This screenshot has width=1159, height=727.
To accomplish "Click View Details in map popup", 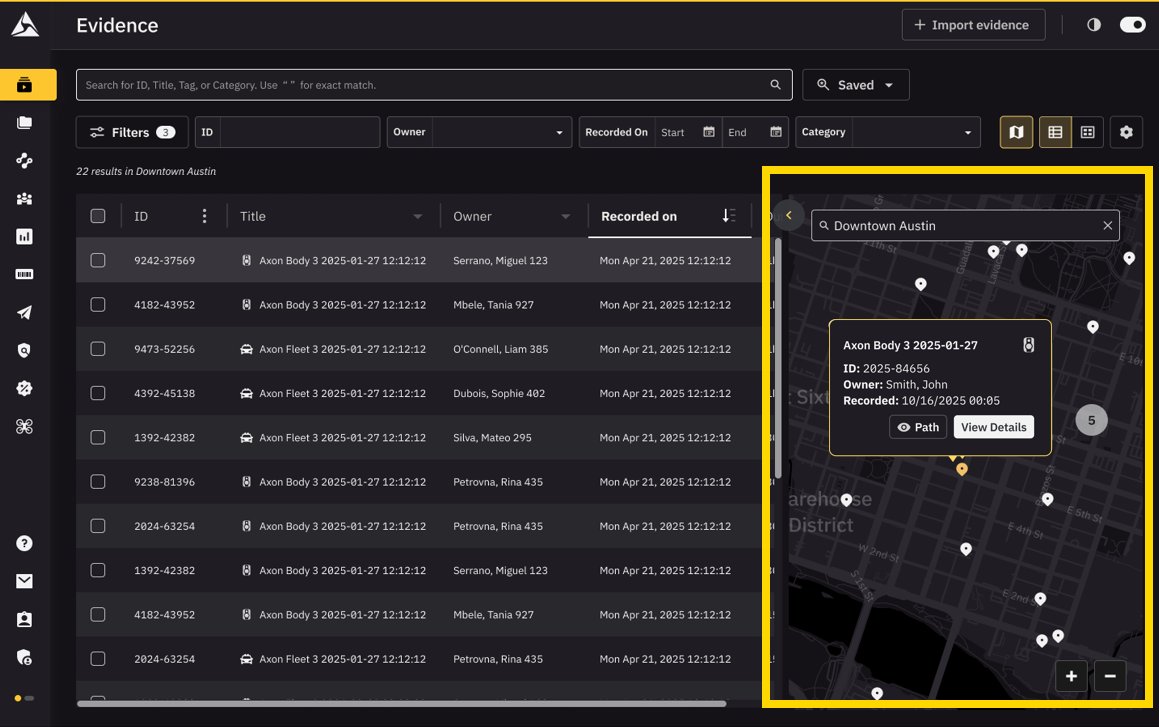I will click(993, 427).
